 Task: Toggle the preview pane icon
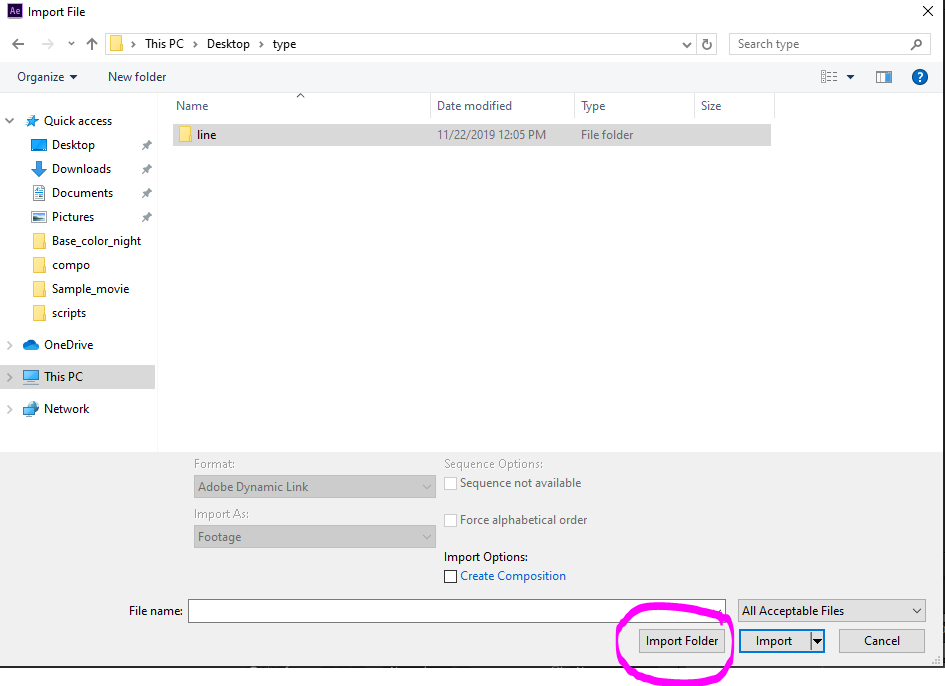[x=883, y=76]
